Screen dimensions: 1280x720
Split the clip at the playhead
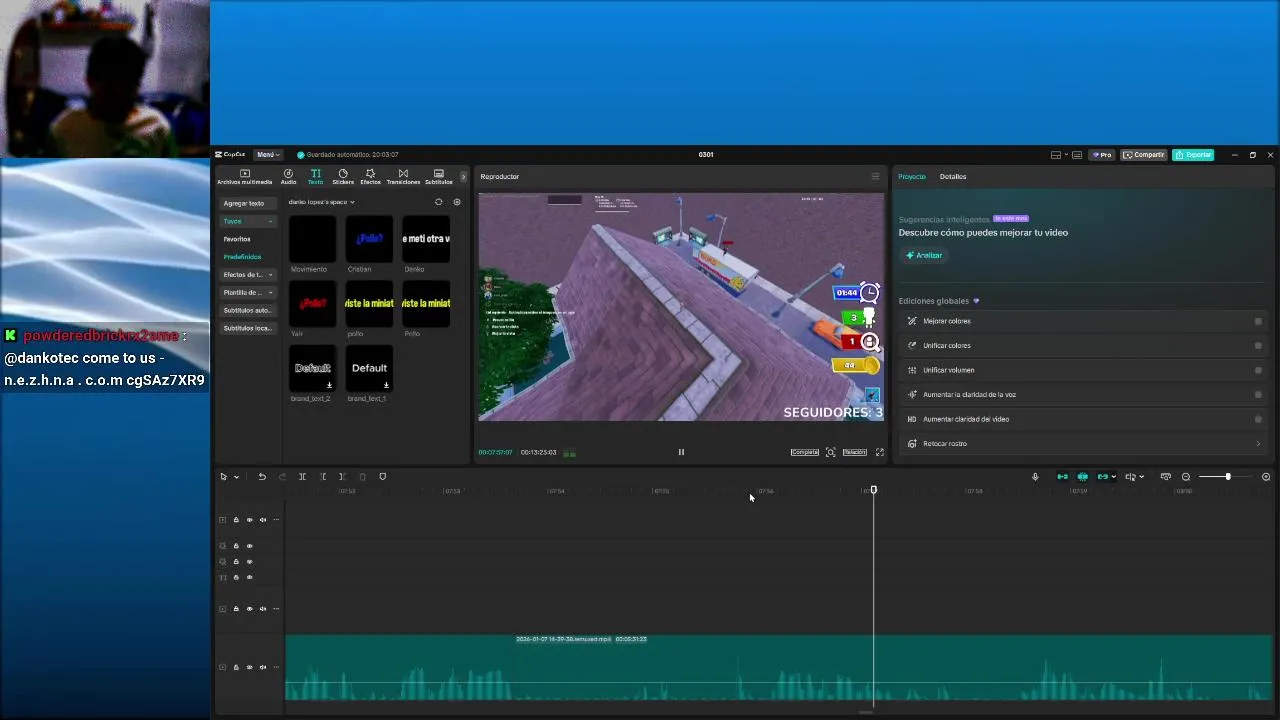(x=302, y=477)
